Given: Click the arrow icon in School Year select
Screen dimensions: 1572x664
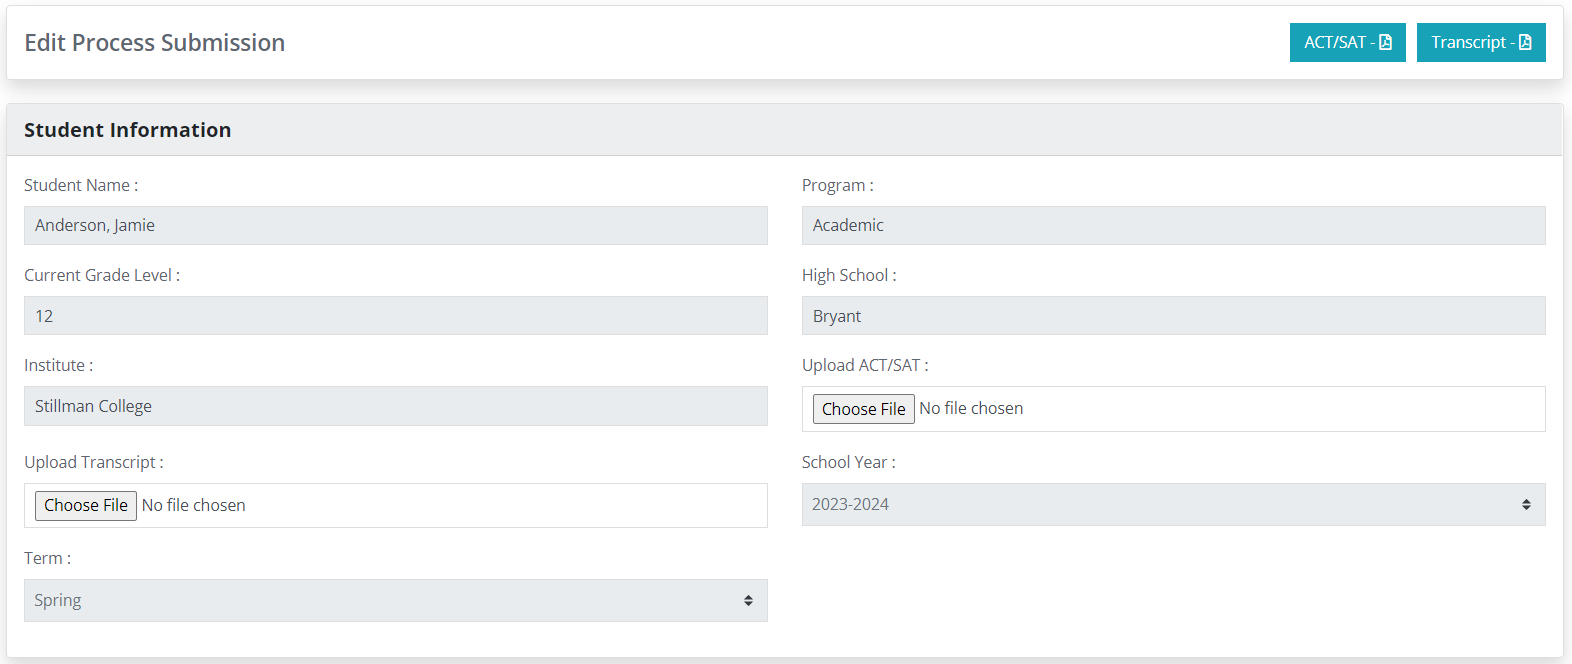Looking at the screenshot, I should [1526, 505].
